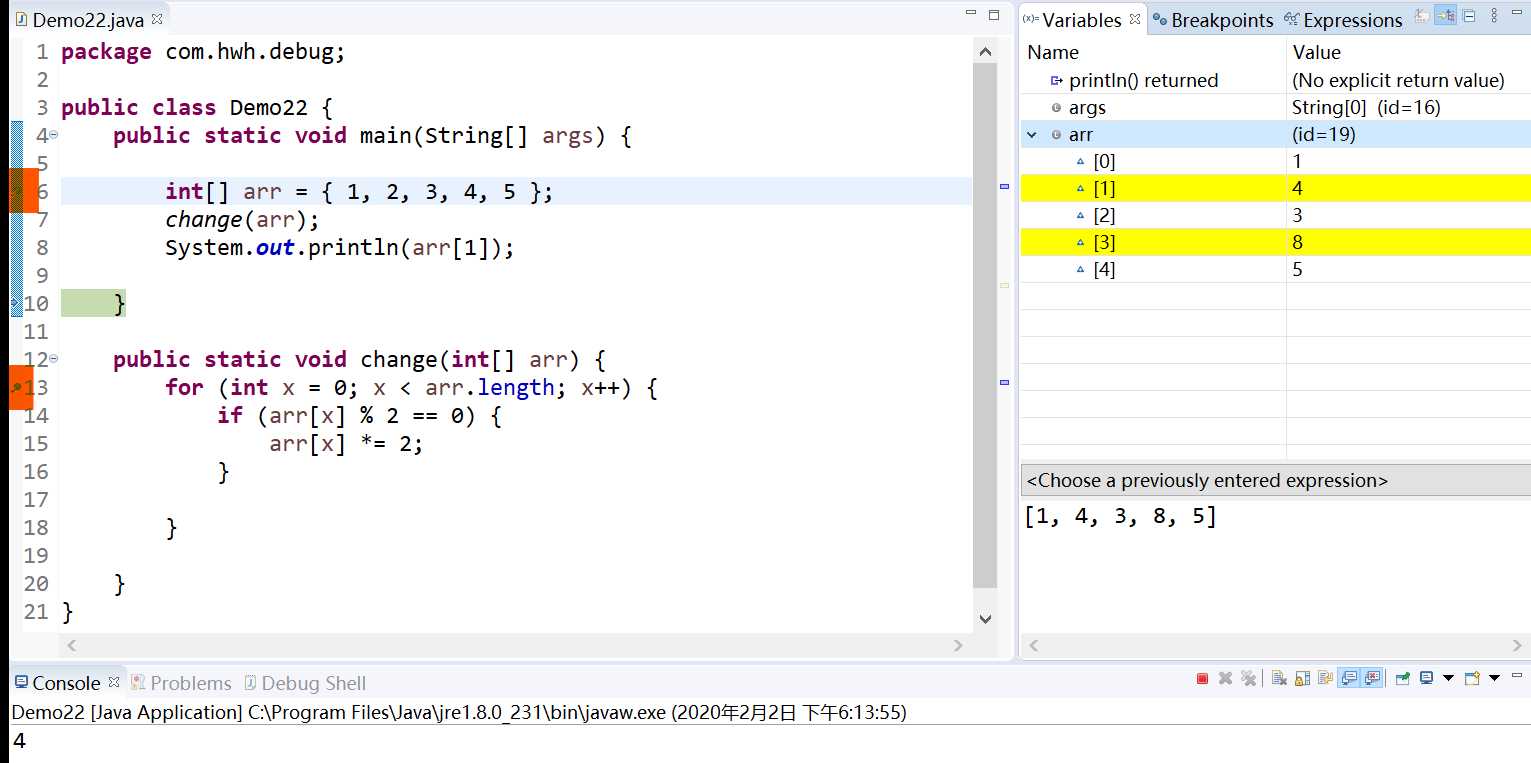Open the Problems tab
The image size is (1531, 763).
click(181, 683)
